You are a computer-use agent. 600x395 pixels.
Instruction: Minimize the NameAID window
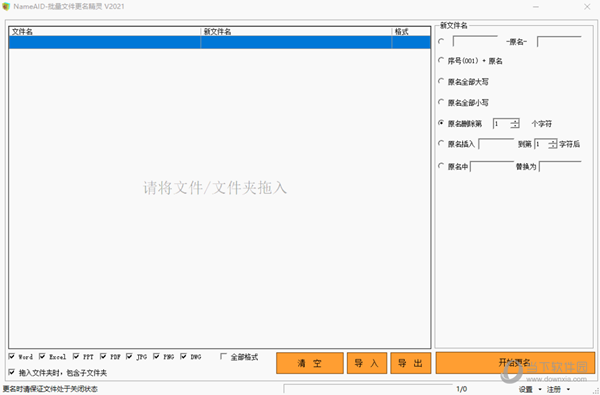(x=536, y=7)
